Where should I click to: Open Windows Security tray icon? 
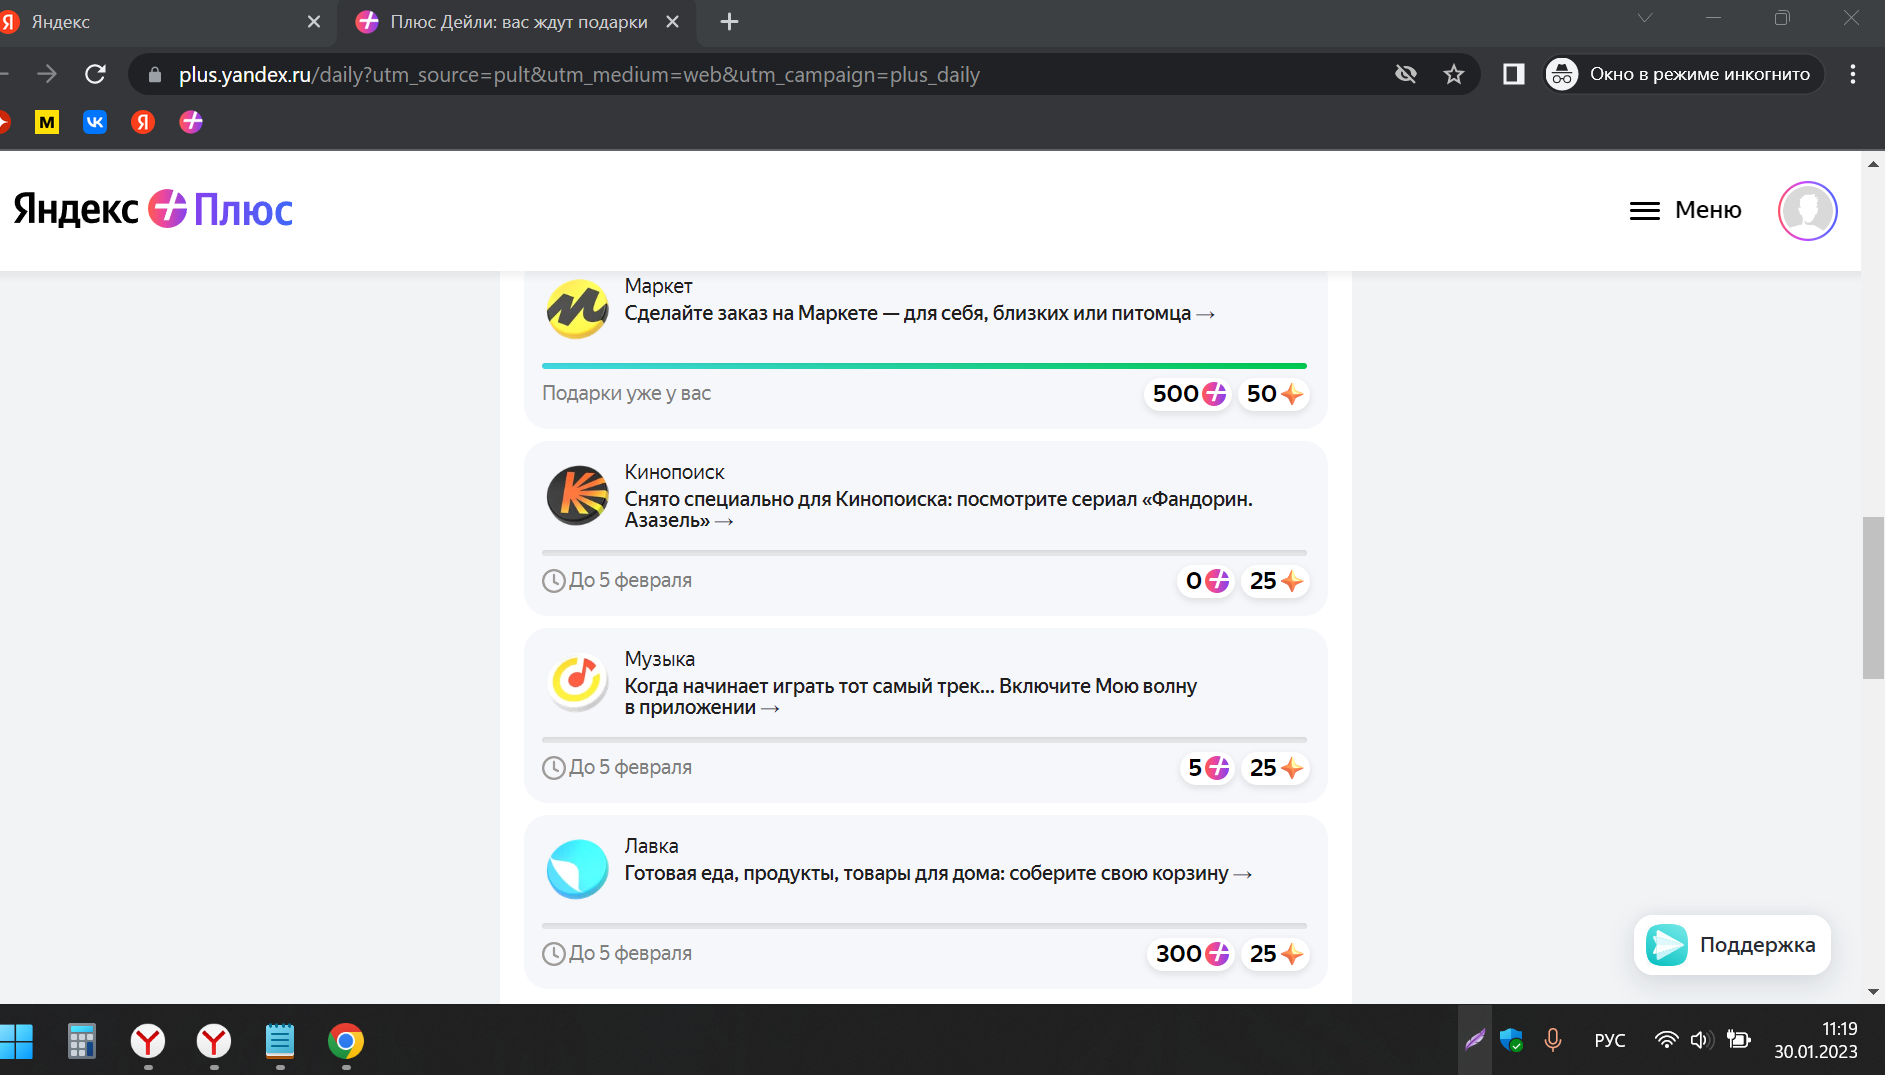[1512, 1040]
